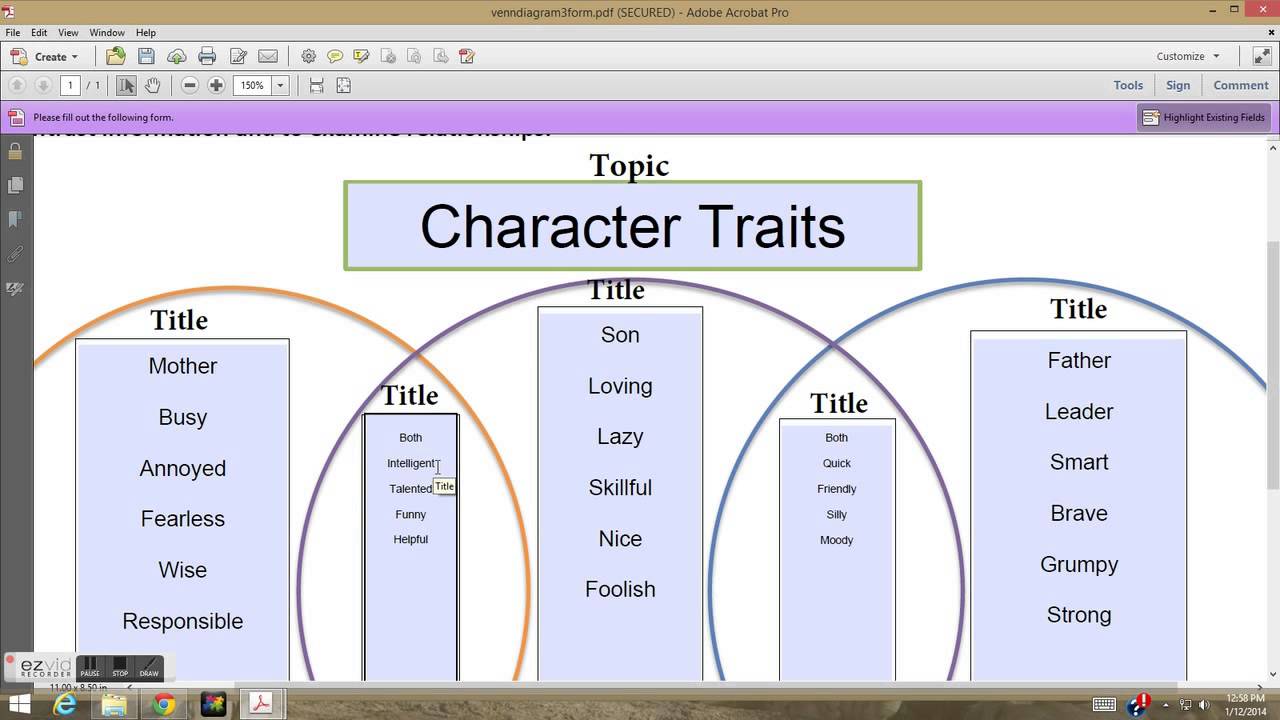Open the Signatures panel icon

pos(15,288)
